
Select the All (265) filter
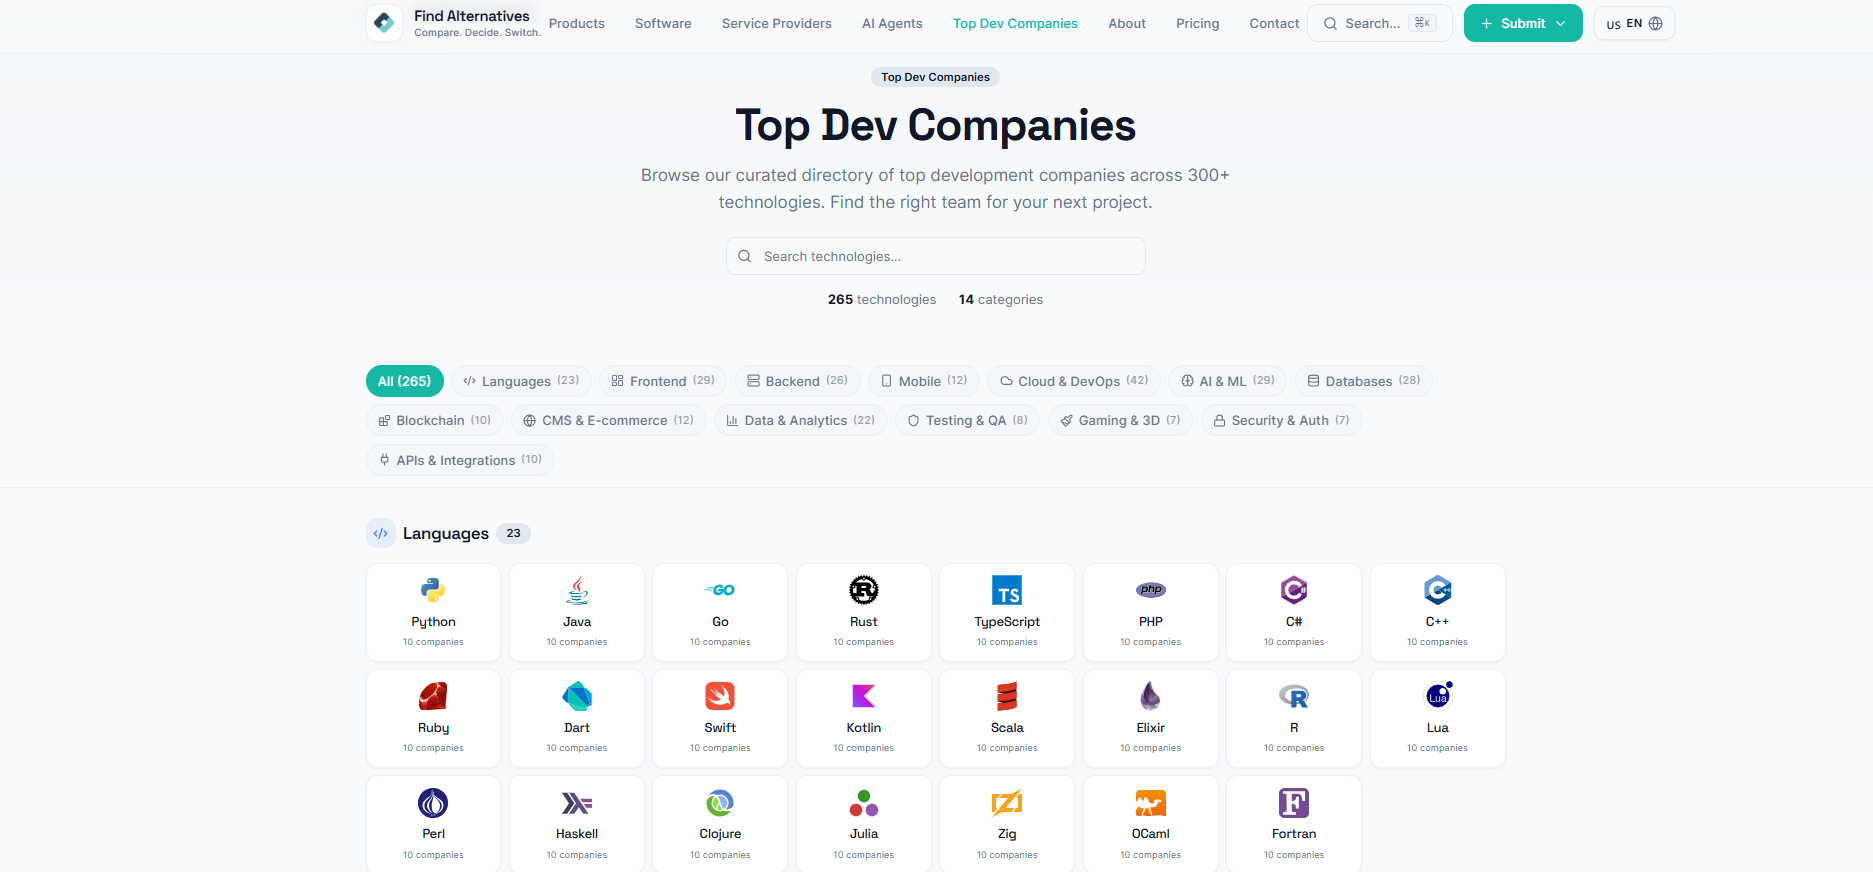[x=405, y=381]
